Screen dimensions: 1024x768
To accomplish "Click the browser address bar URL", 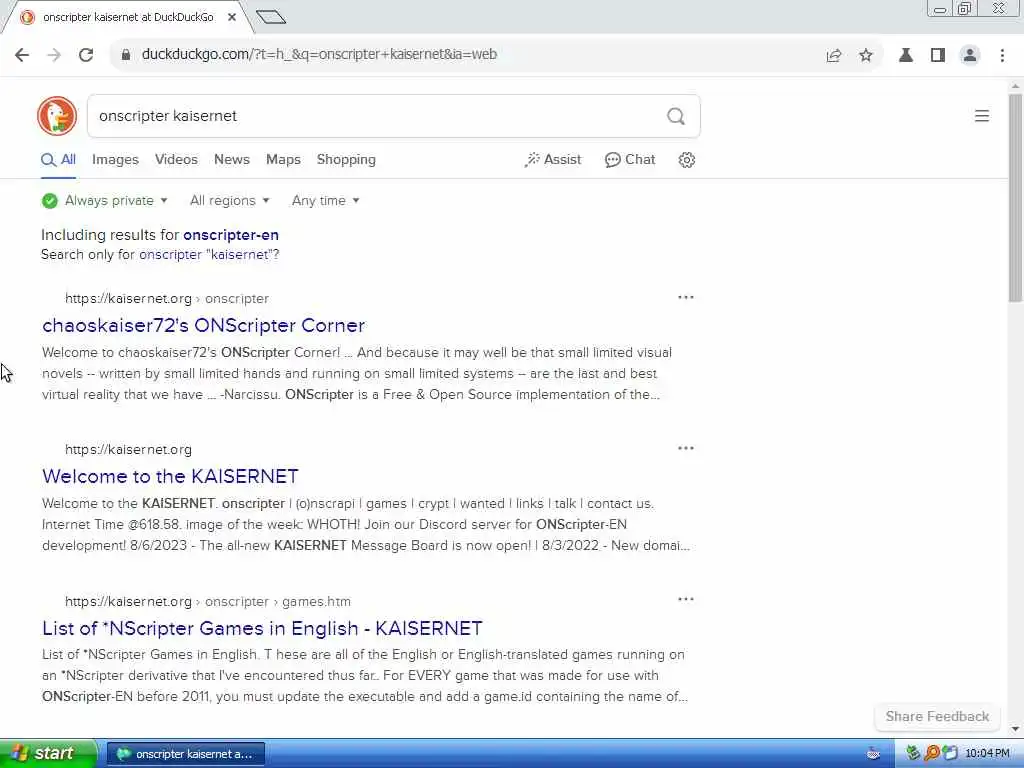I will point(319,55).
